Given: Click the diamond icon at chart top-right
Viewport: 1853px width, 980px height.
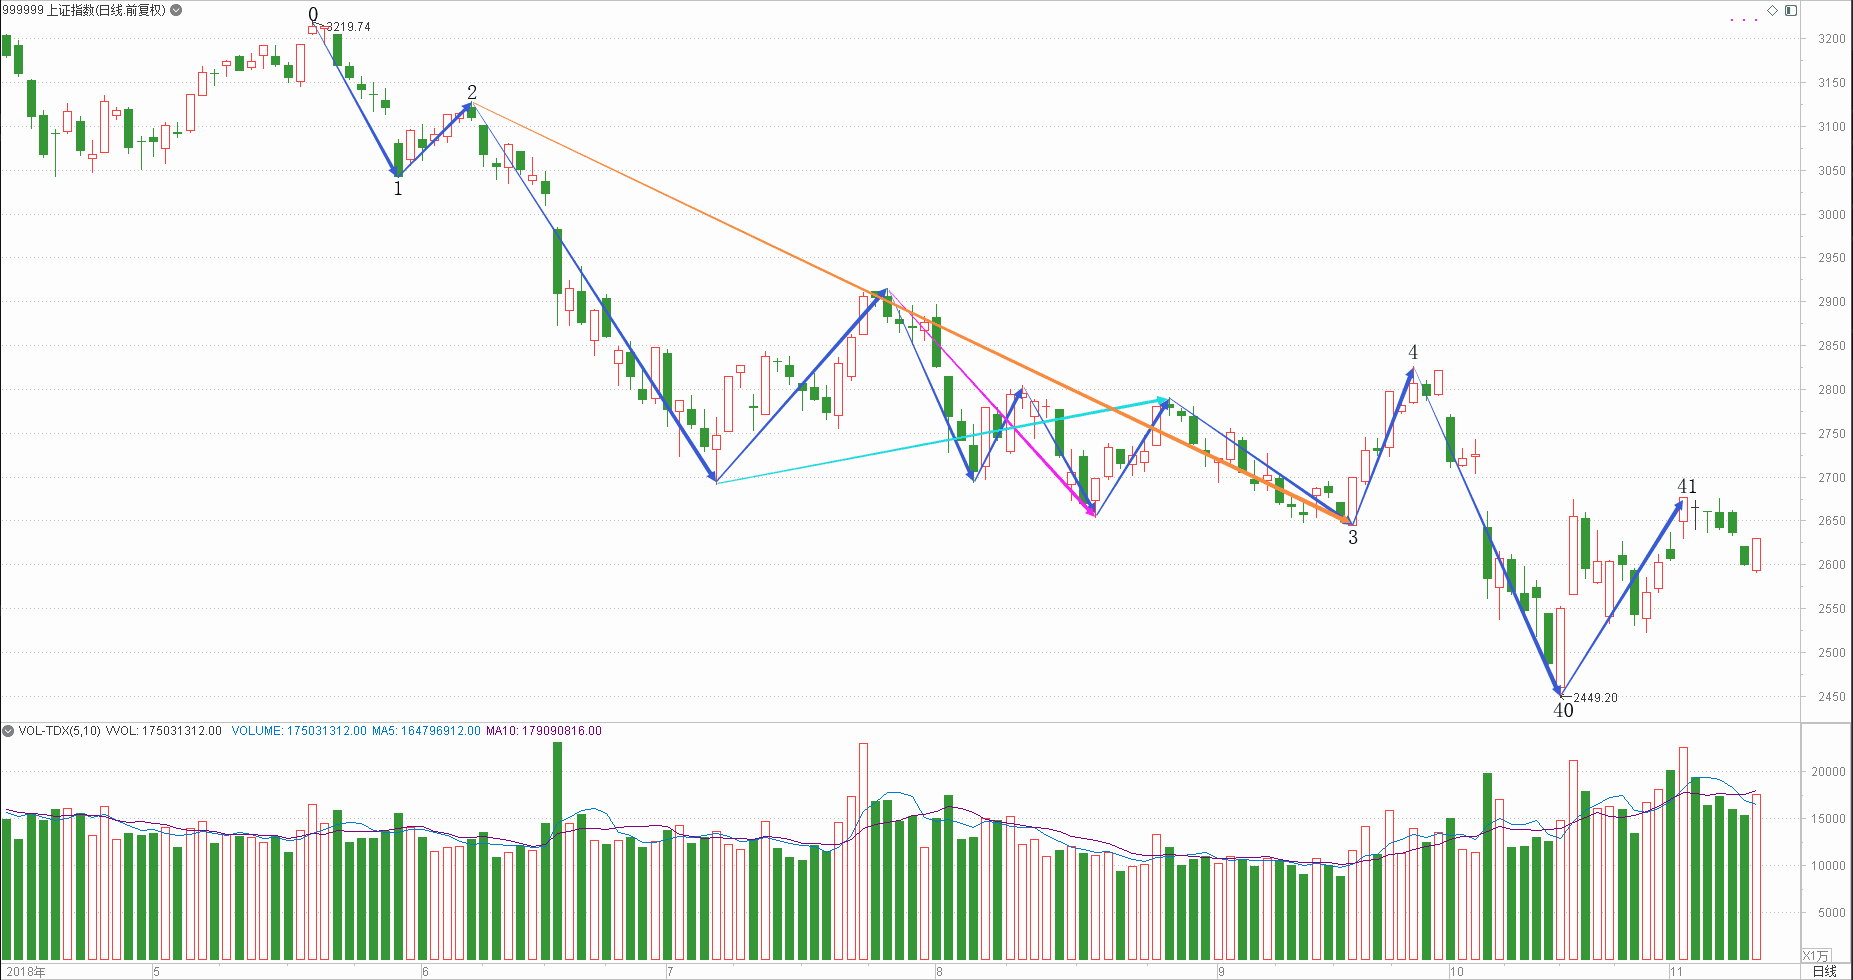Looking at the screenshot, I should point(1772,10).
